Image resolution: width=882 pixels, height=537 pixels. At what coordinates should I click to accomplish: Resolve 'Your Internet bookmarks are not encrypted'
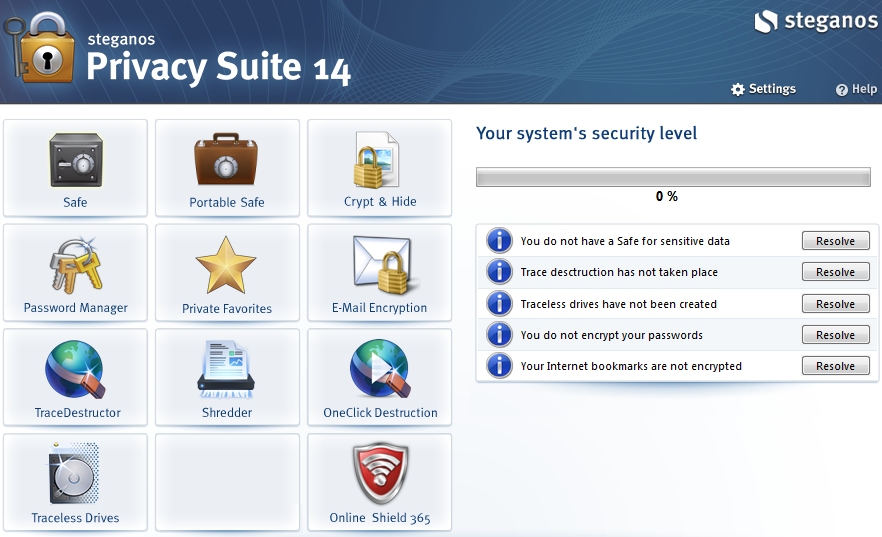[835, 365]
